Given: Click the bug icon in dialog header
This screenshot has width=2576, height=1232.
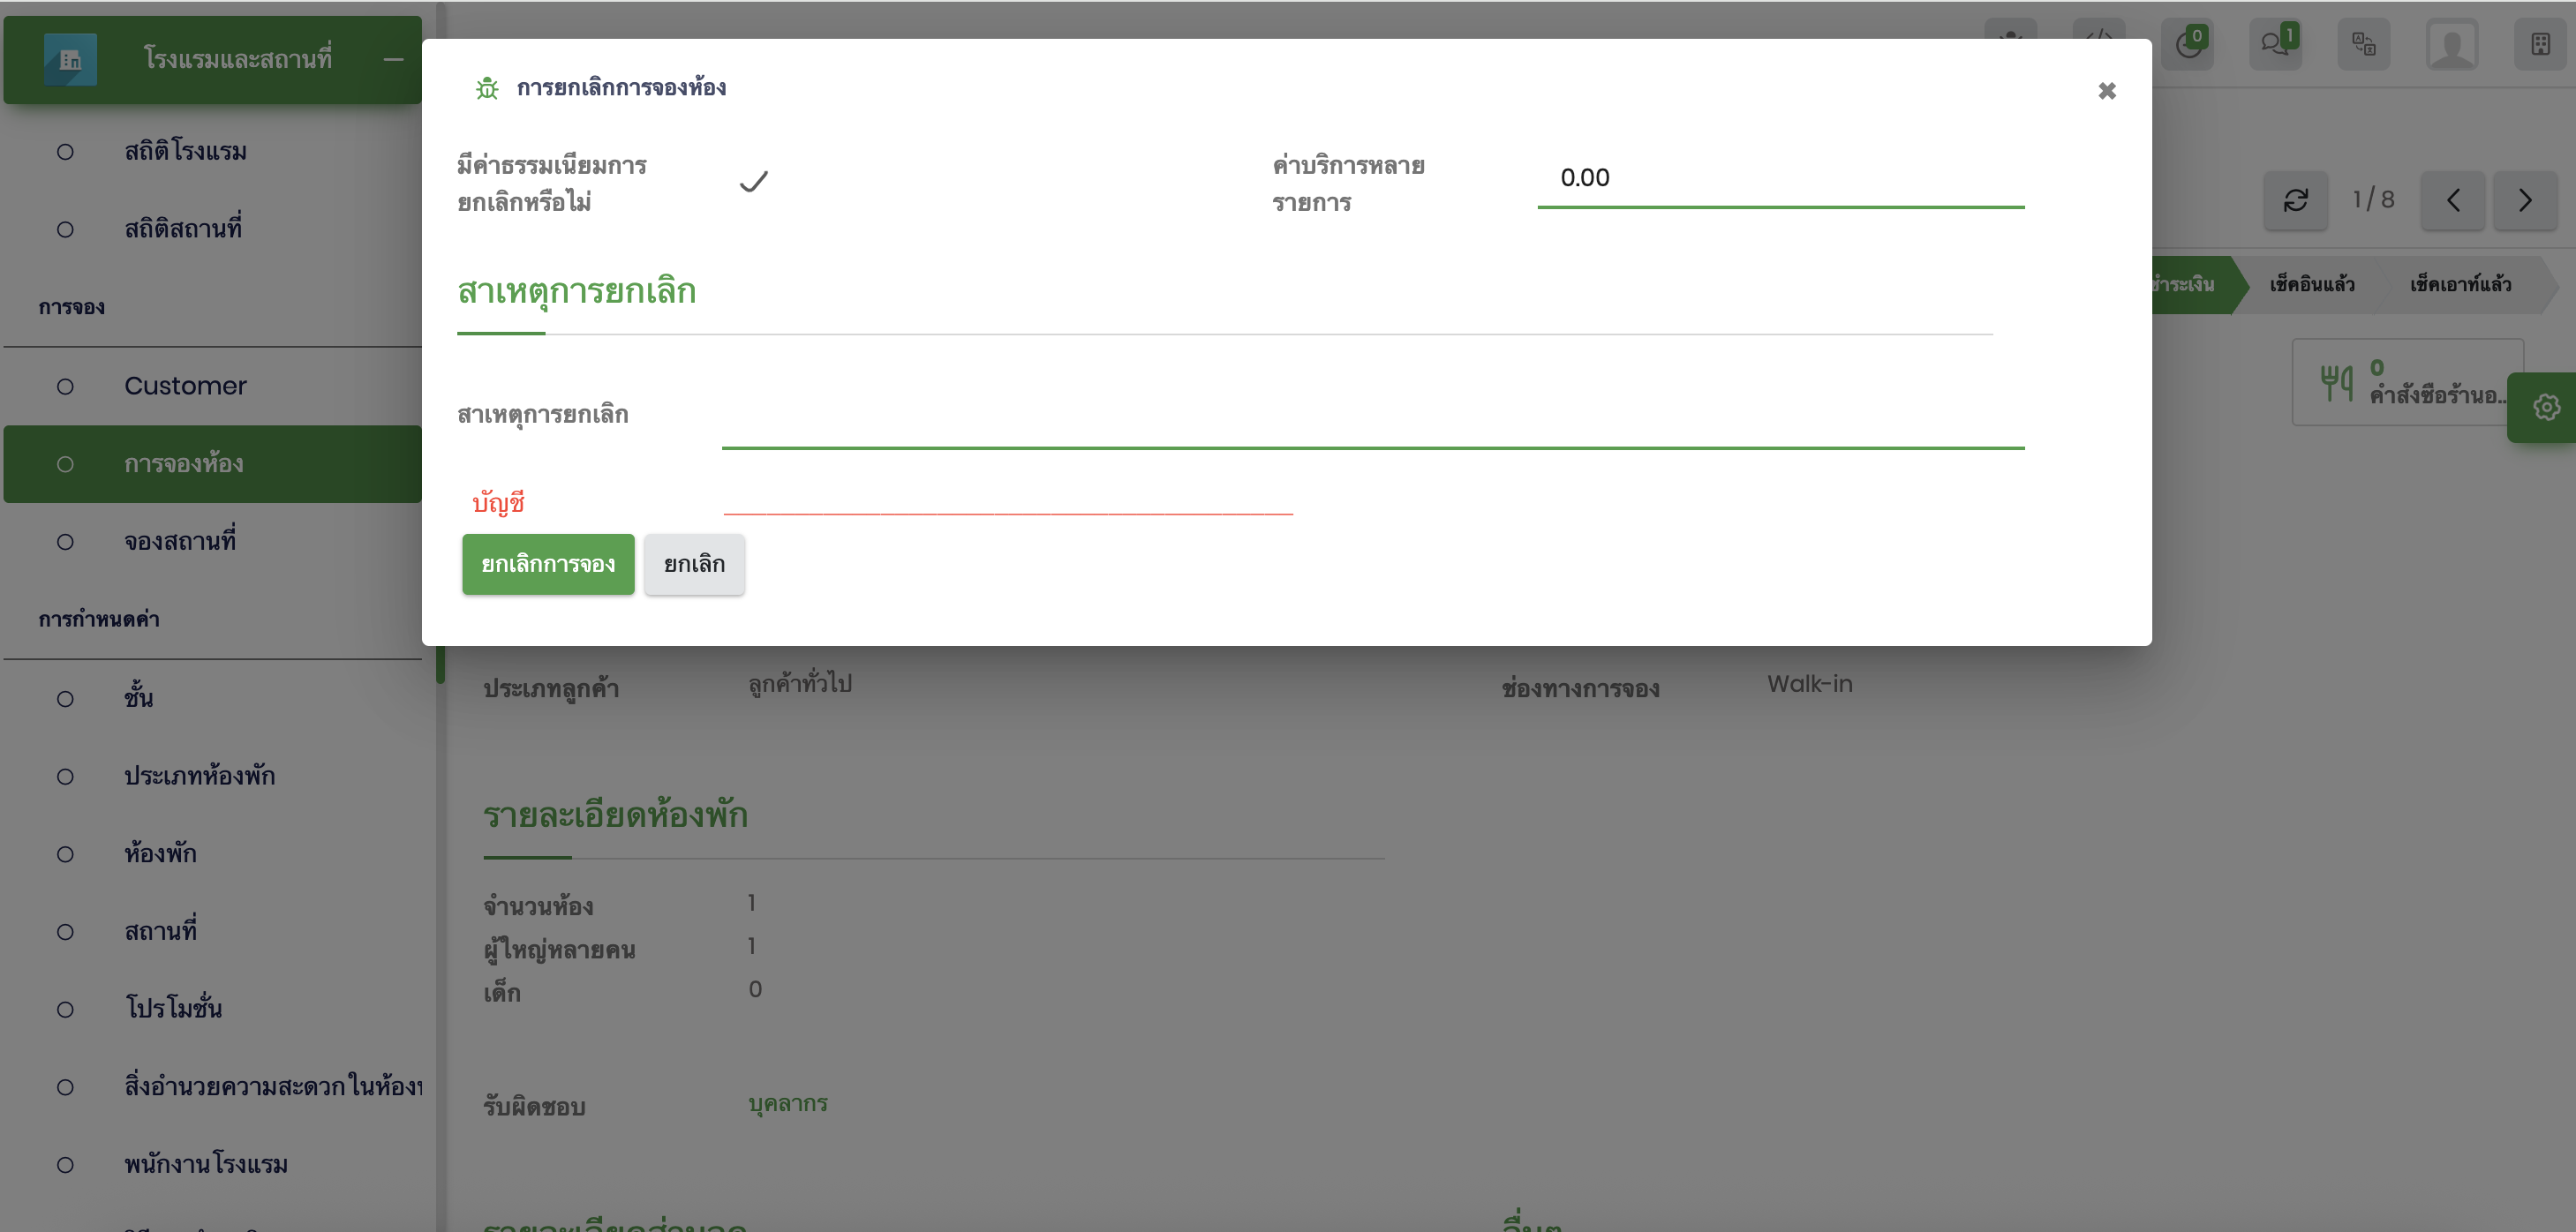Looking at the screenshot, I should [487, 88].
